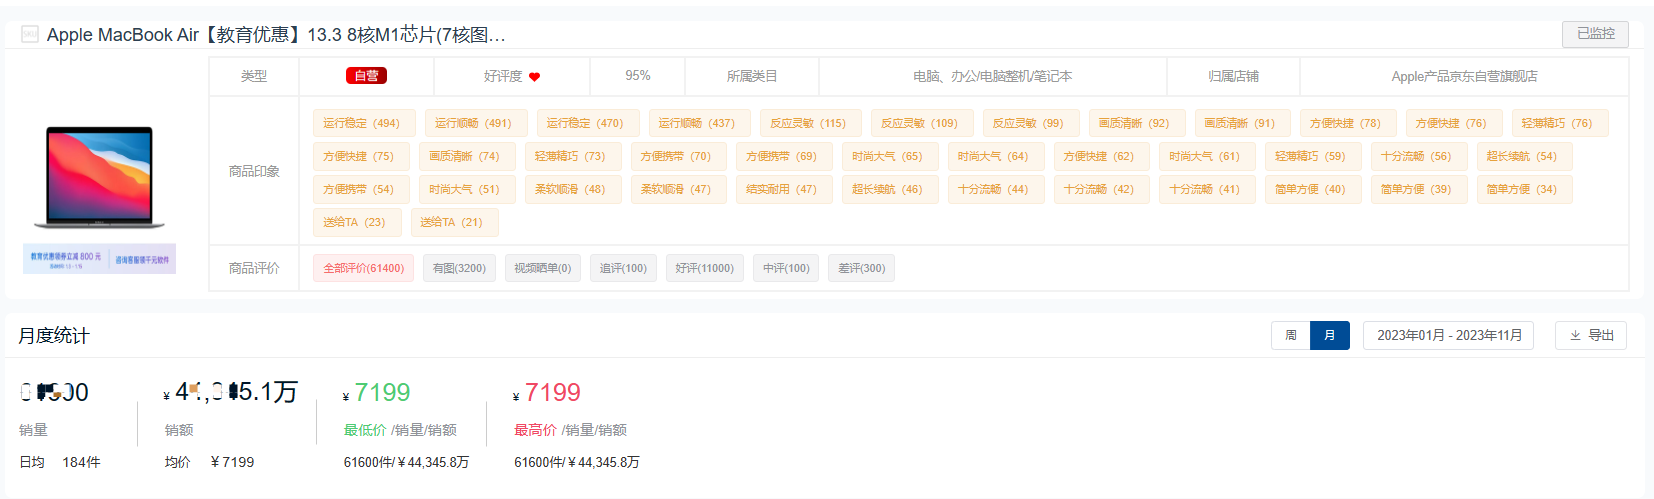The image size is (1654, 499).
Task: Filter reviews by 有图(3200)
Action: point(459,268)
